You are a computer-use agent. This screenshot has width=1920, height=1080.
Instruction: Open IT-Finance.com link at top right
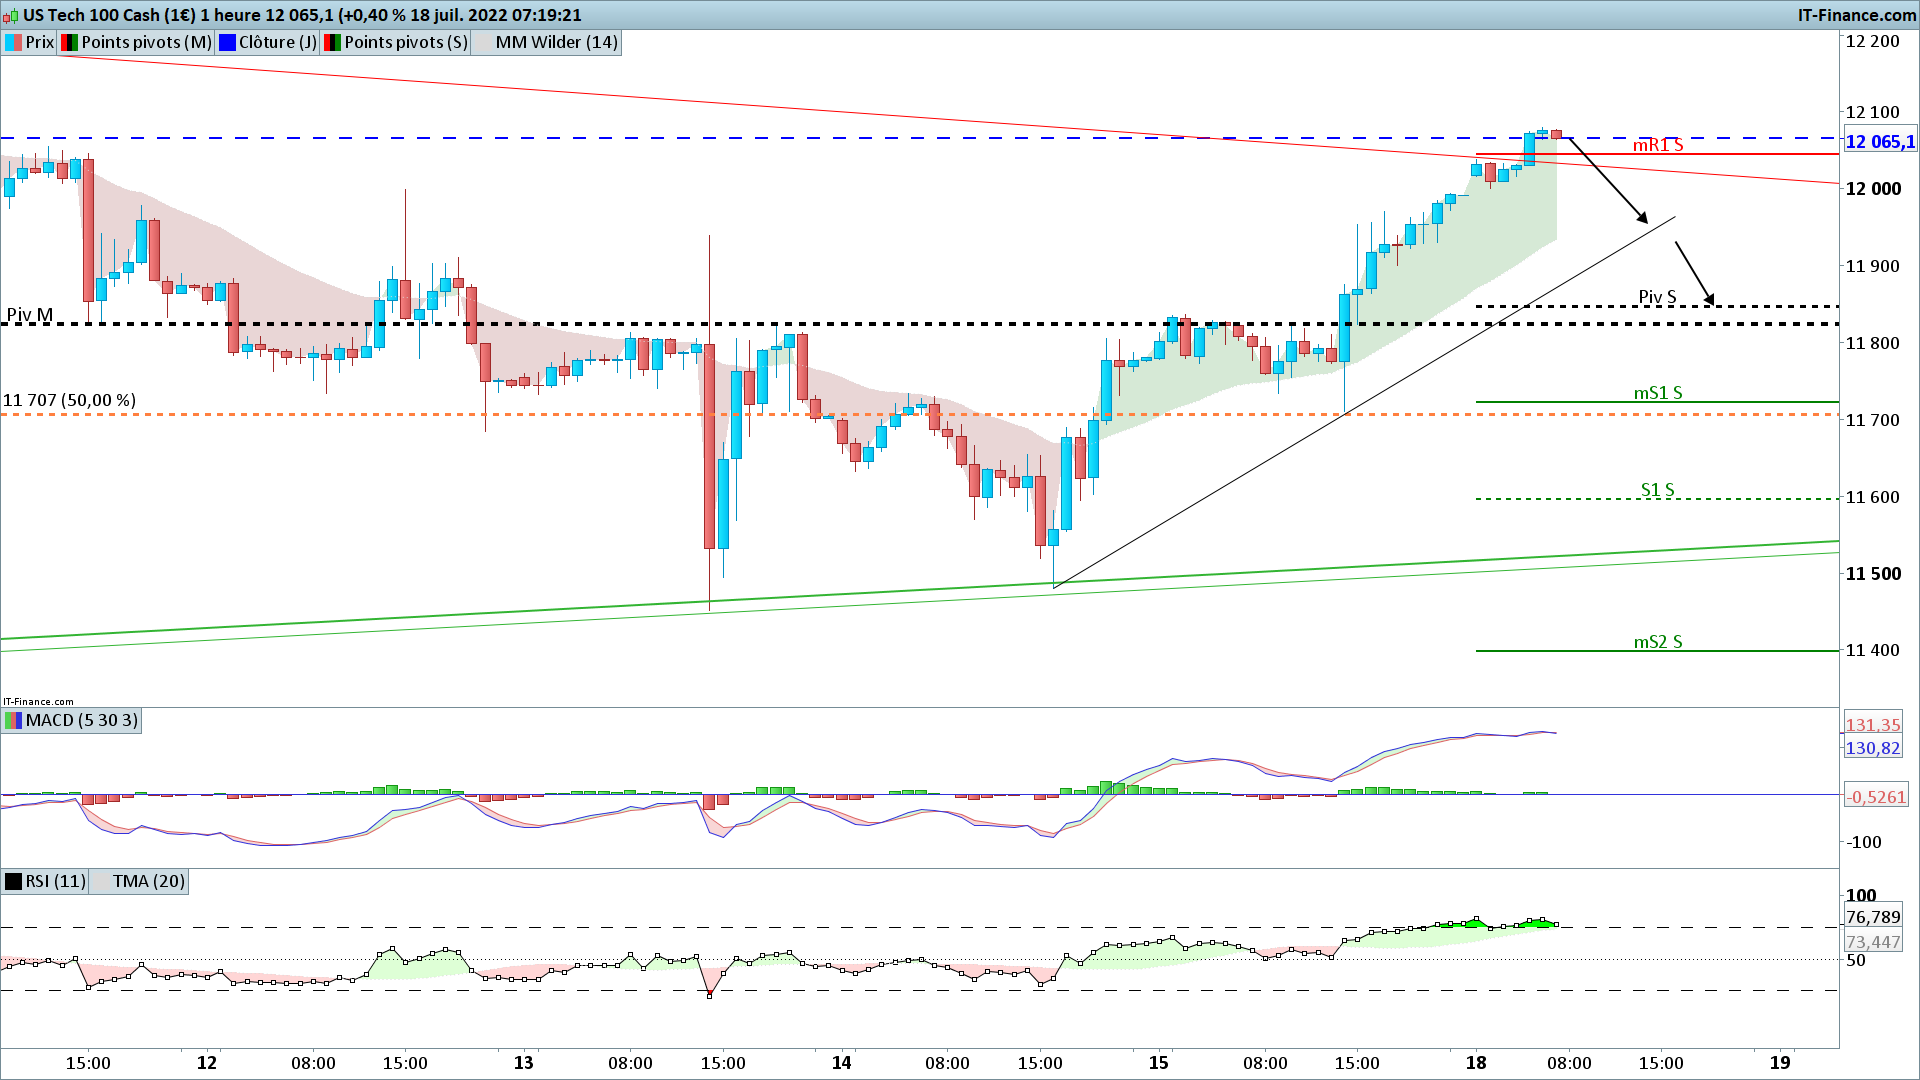click(x=1856, y=15)
